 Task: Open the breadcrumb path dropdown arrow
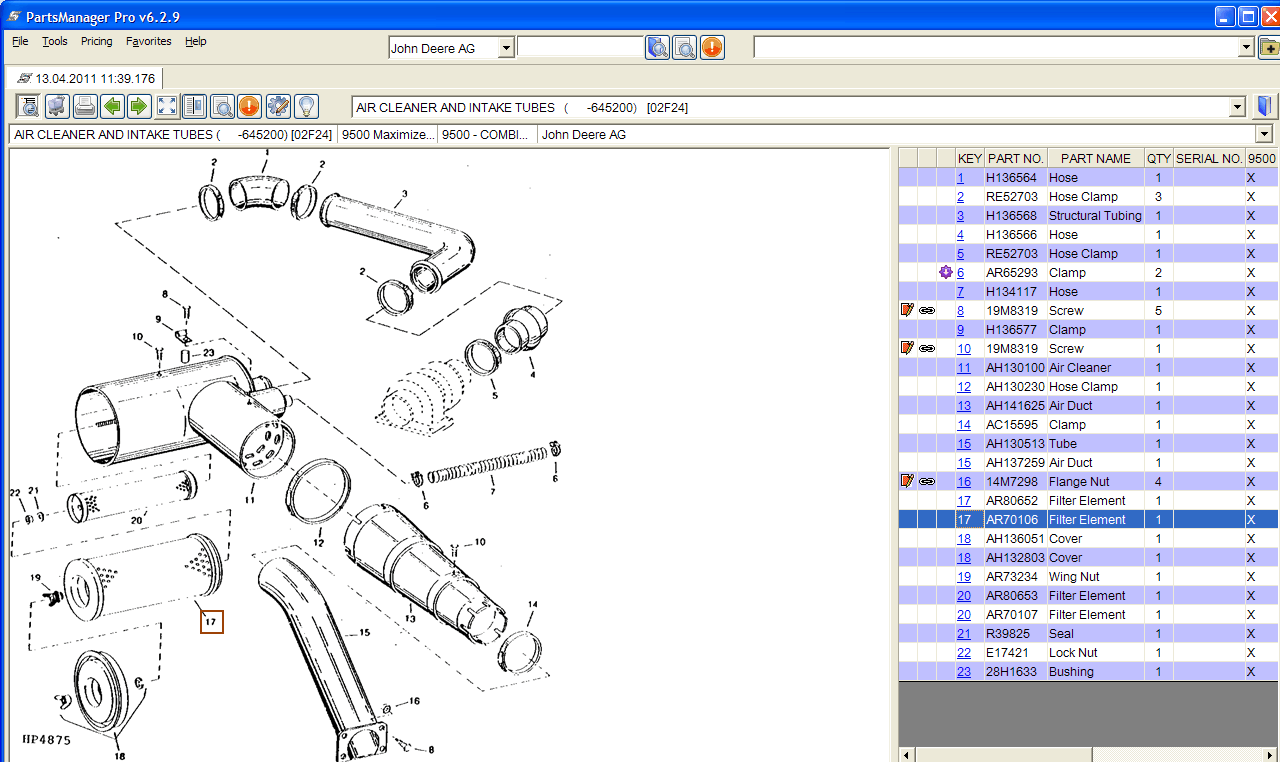click(x=1264, y=134)
